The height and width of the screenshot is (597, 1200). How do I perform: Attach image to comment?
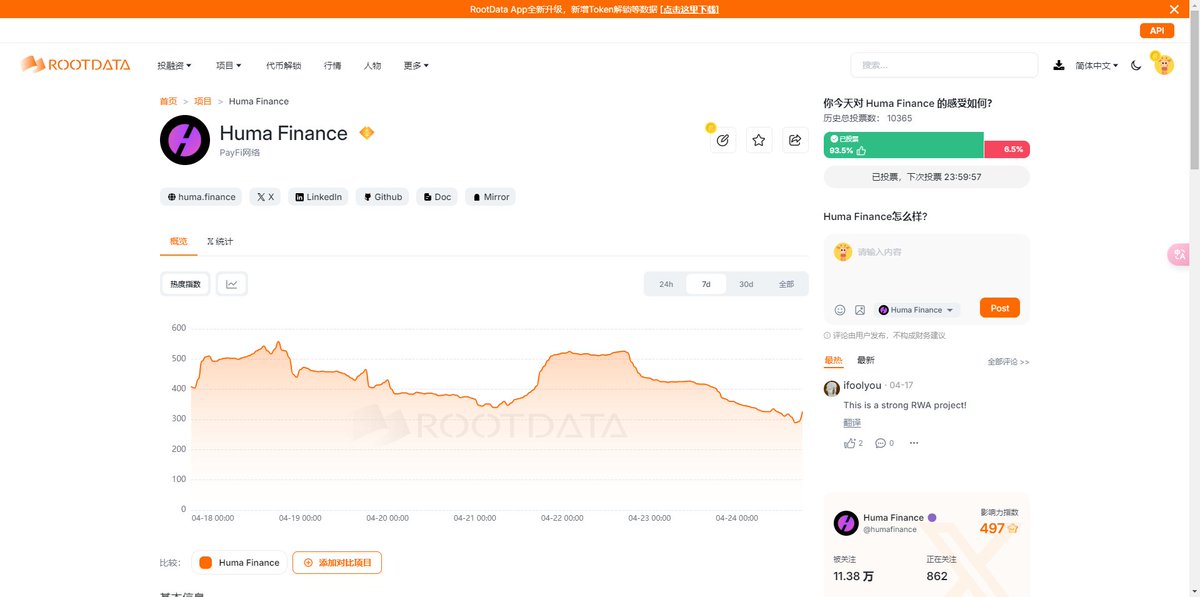pyautogui.click(x=860, y=310)
